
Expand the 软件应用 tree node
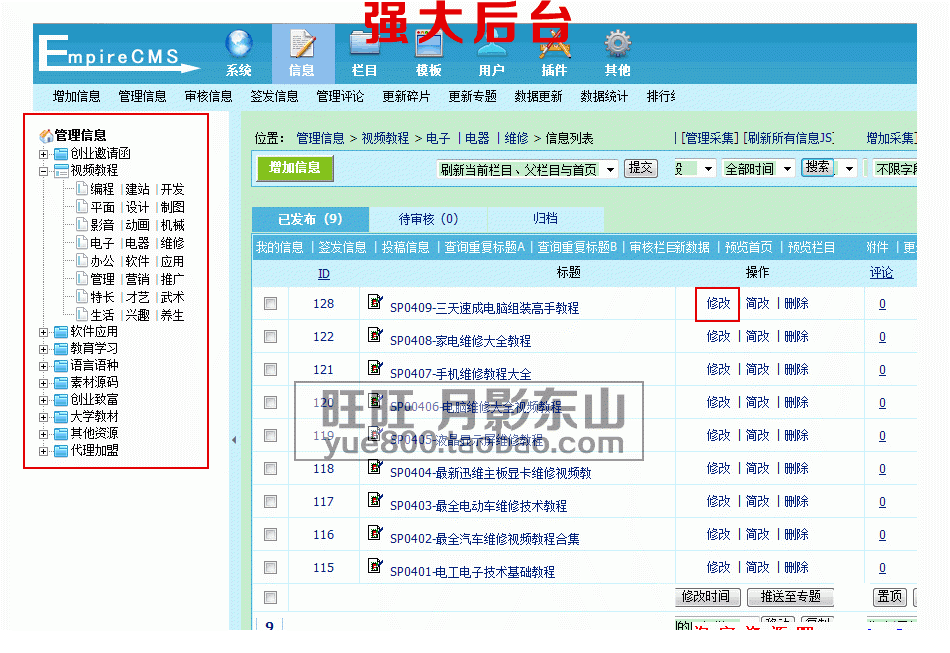[x=43, y=333]
